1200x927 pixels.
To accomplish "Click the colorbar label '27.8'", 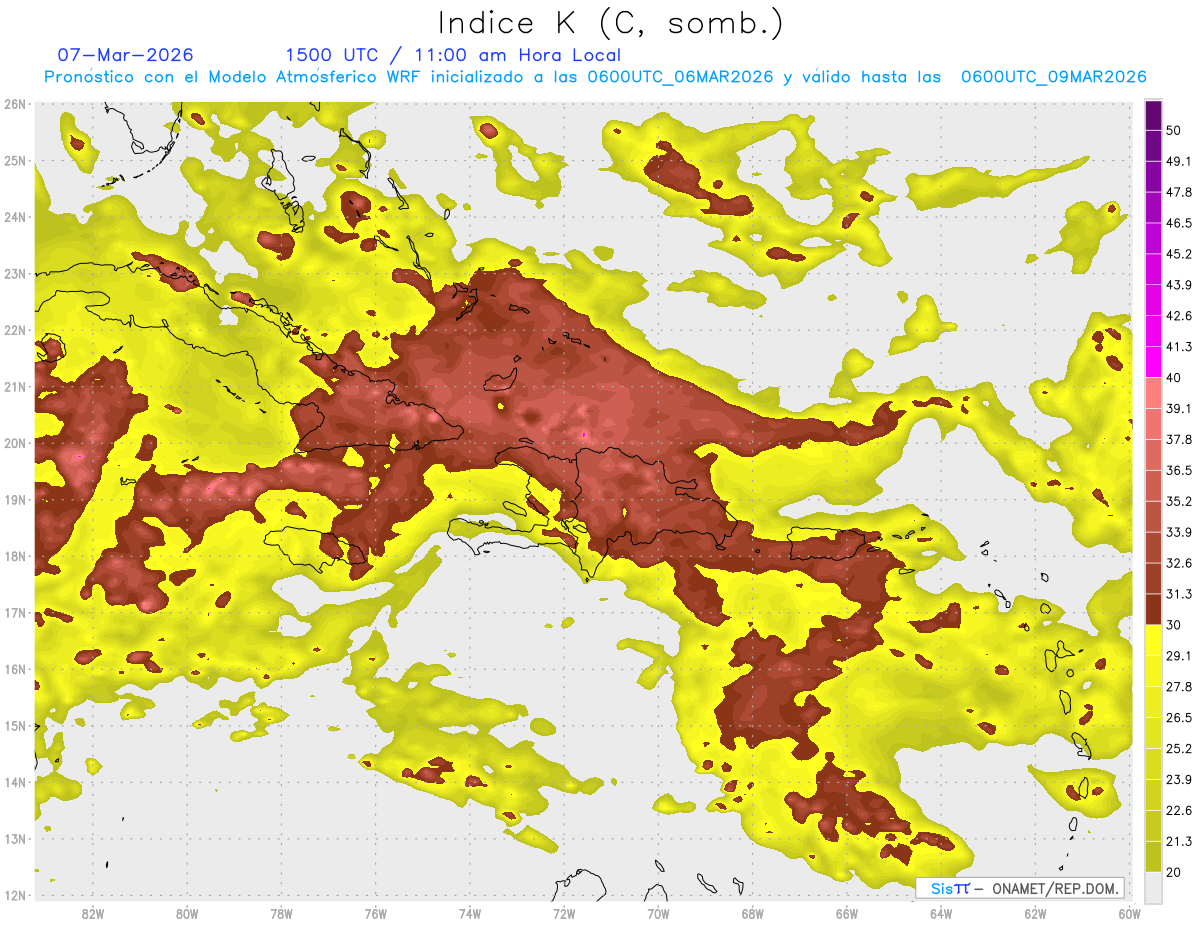I will 1179,686.
